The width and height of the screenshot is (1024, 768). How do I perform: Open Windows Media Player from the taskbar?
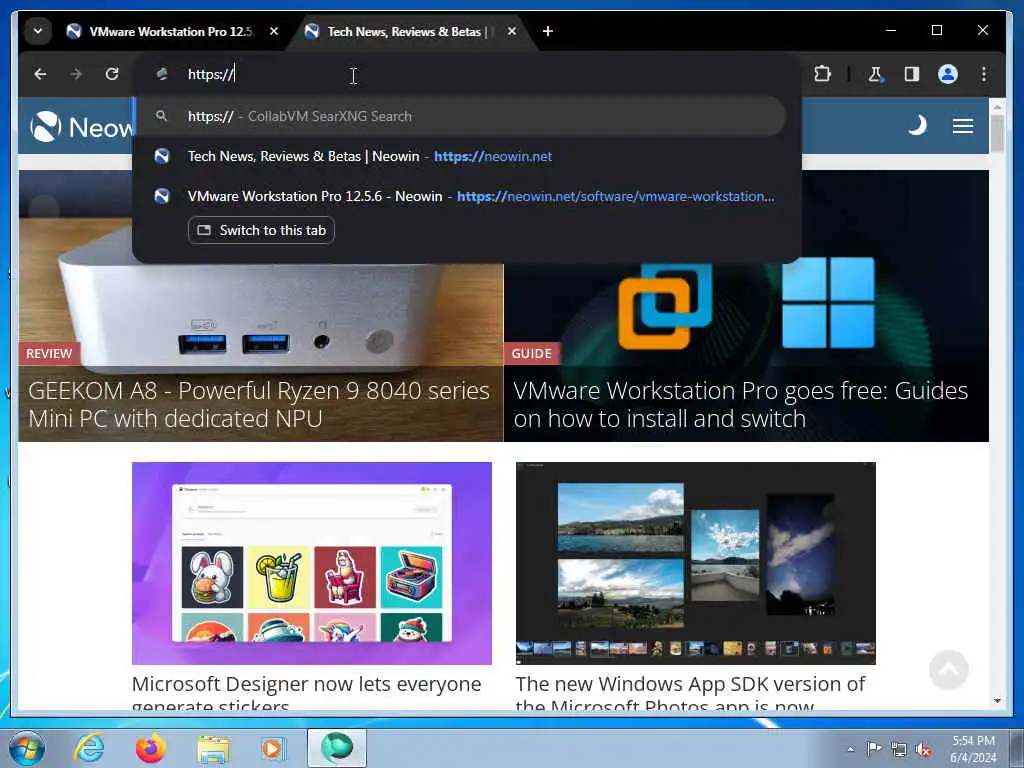point(273,748)
